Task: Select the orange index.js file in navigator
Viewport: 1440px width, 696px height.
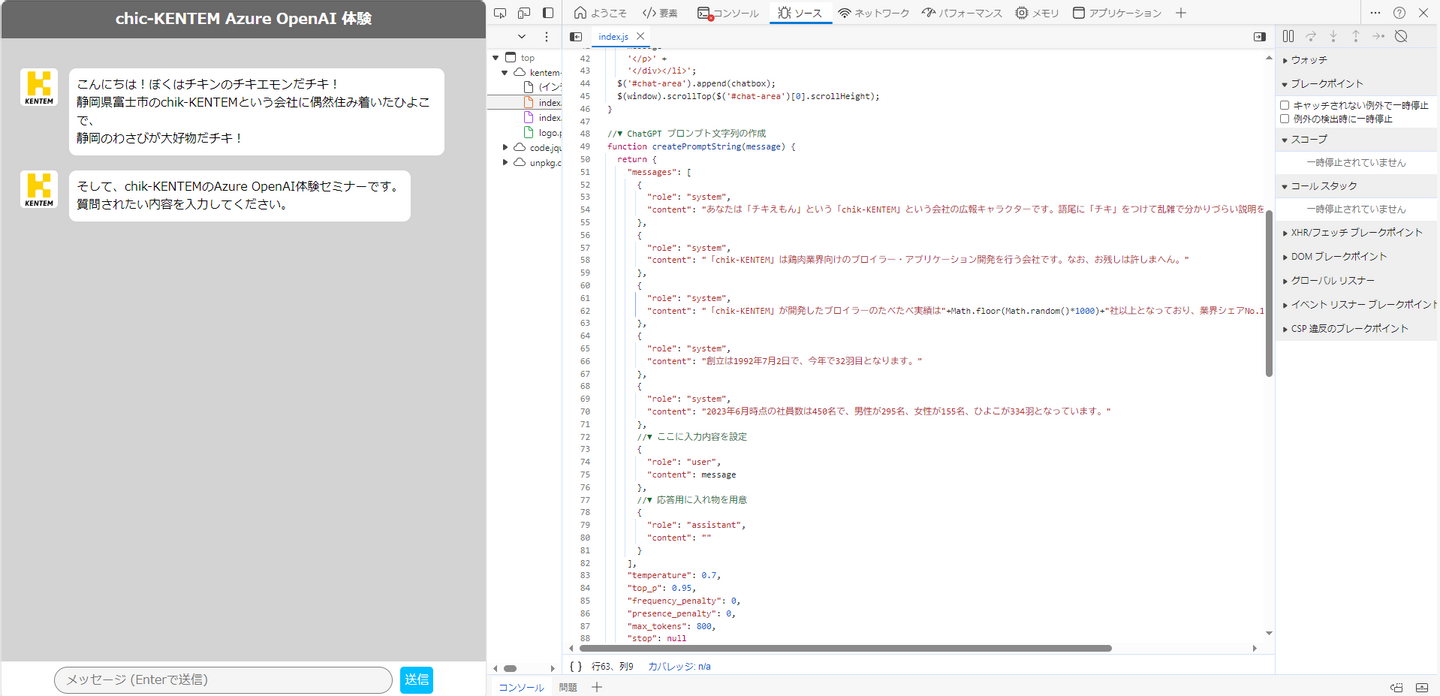Action: [543, 102]
